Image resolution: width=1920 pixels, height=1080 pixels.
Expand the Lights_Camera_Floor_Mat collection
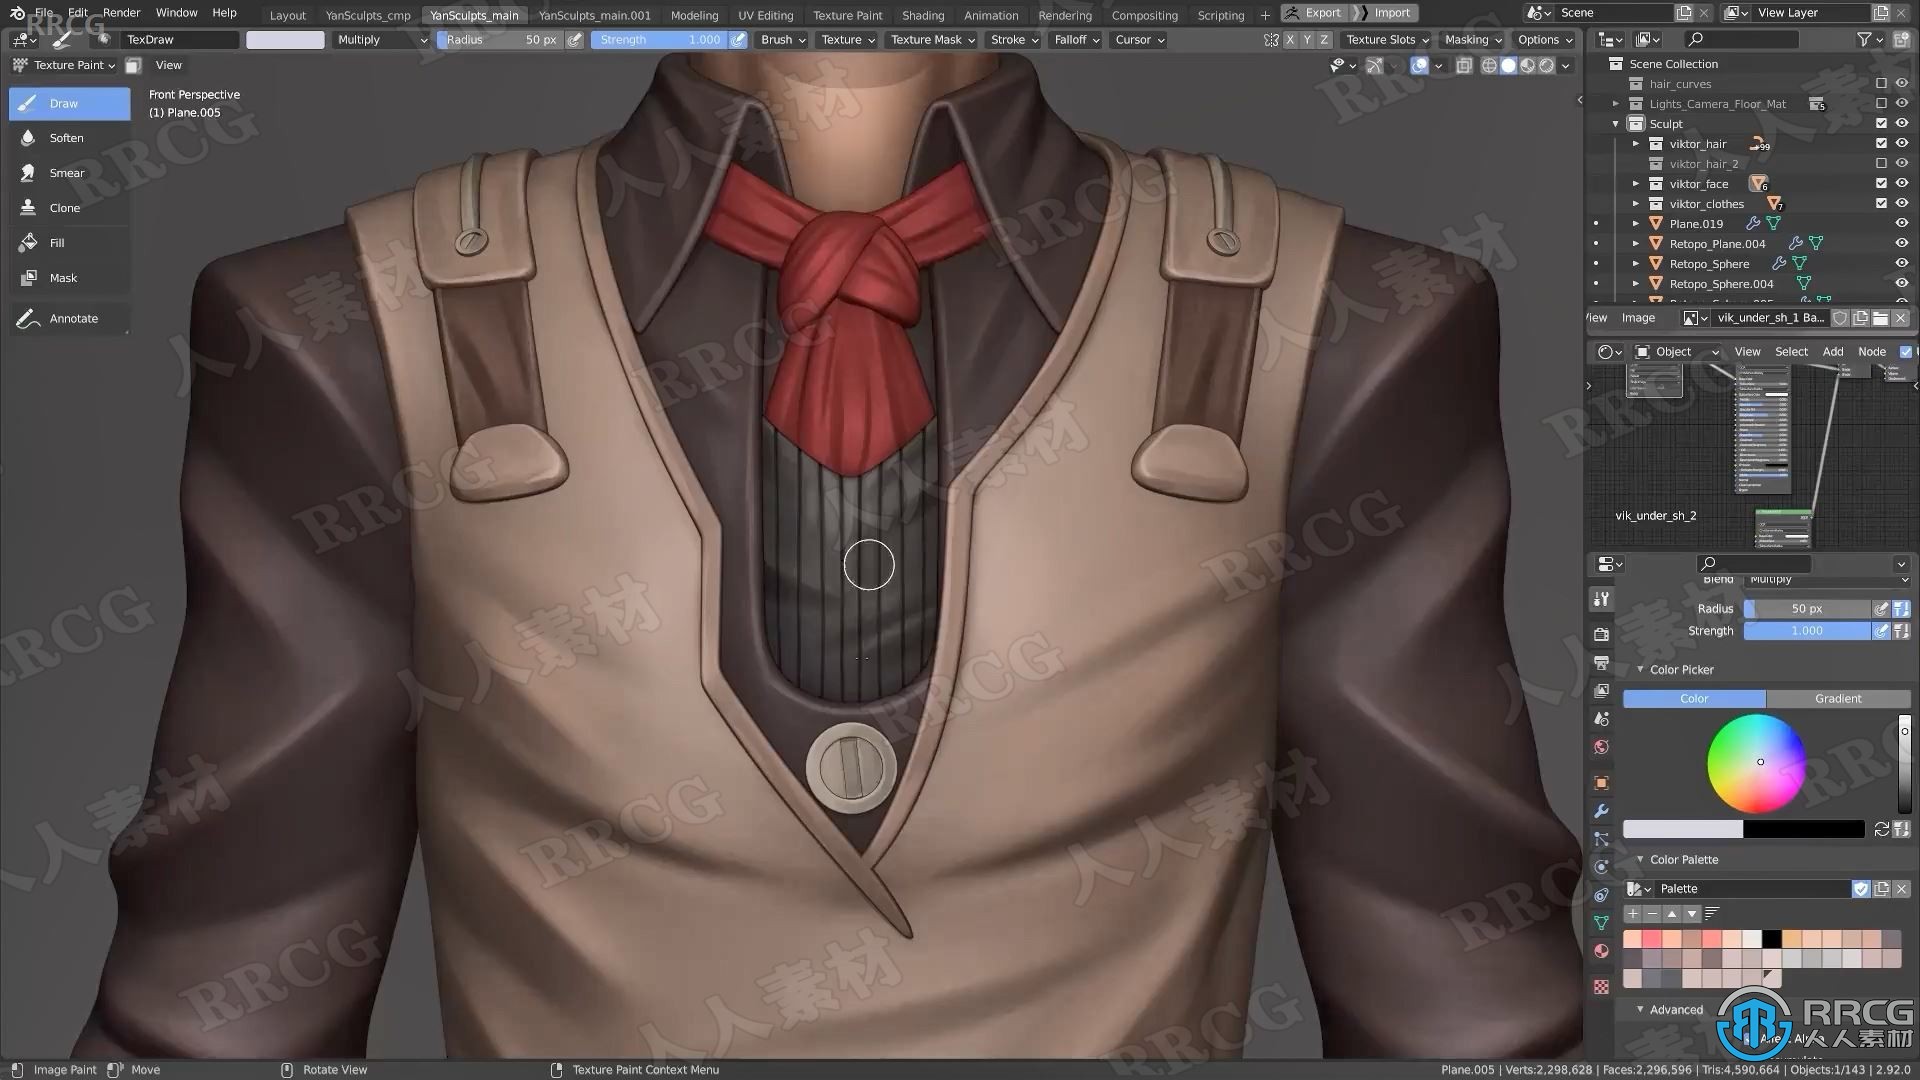(1615, 104)
